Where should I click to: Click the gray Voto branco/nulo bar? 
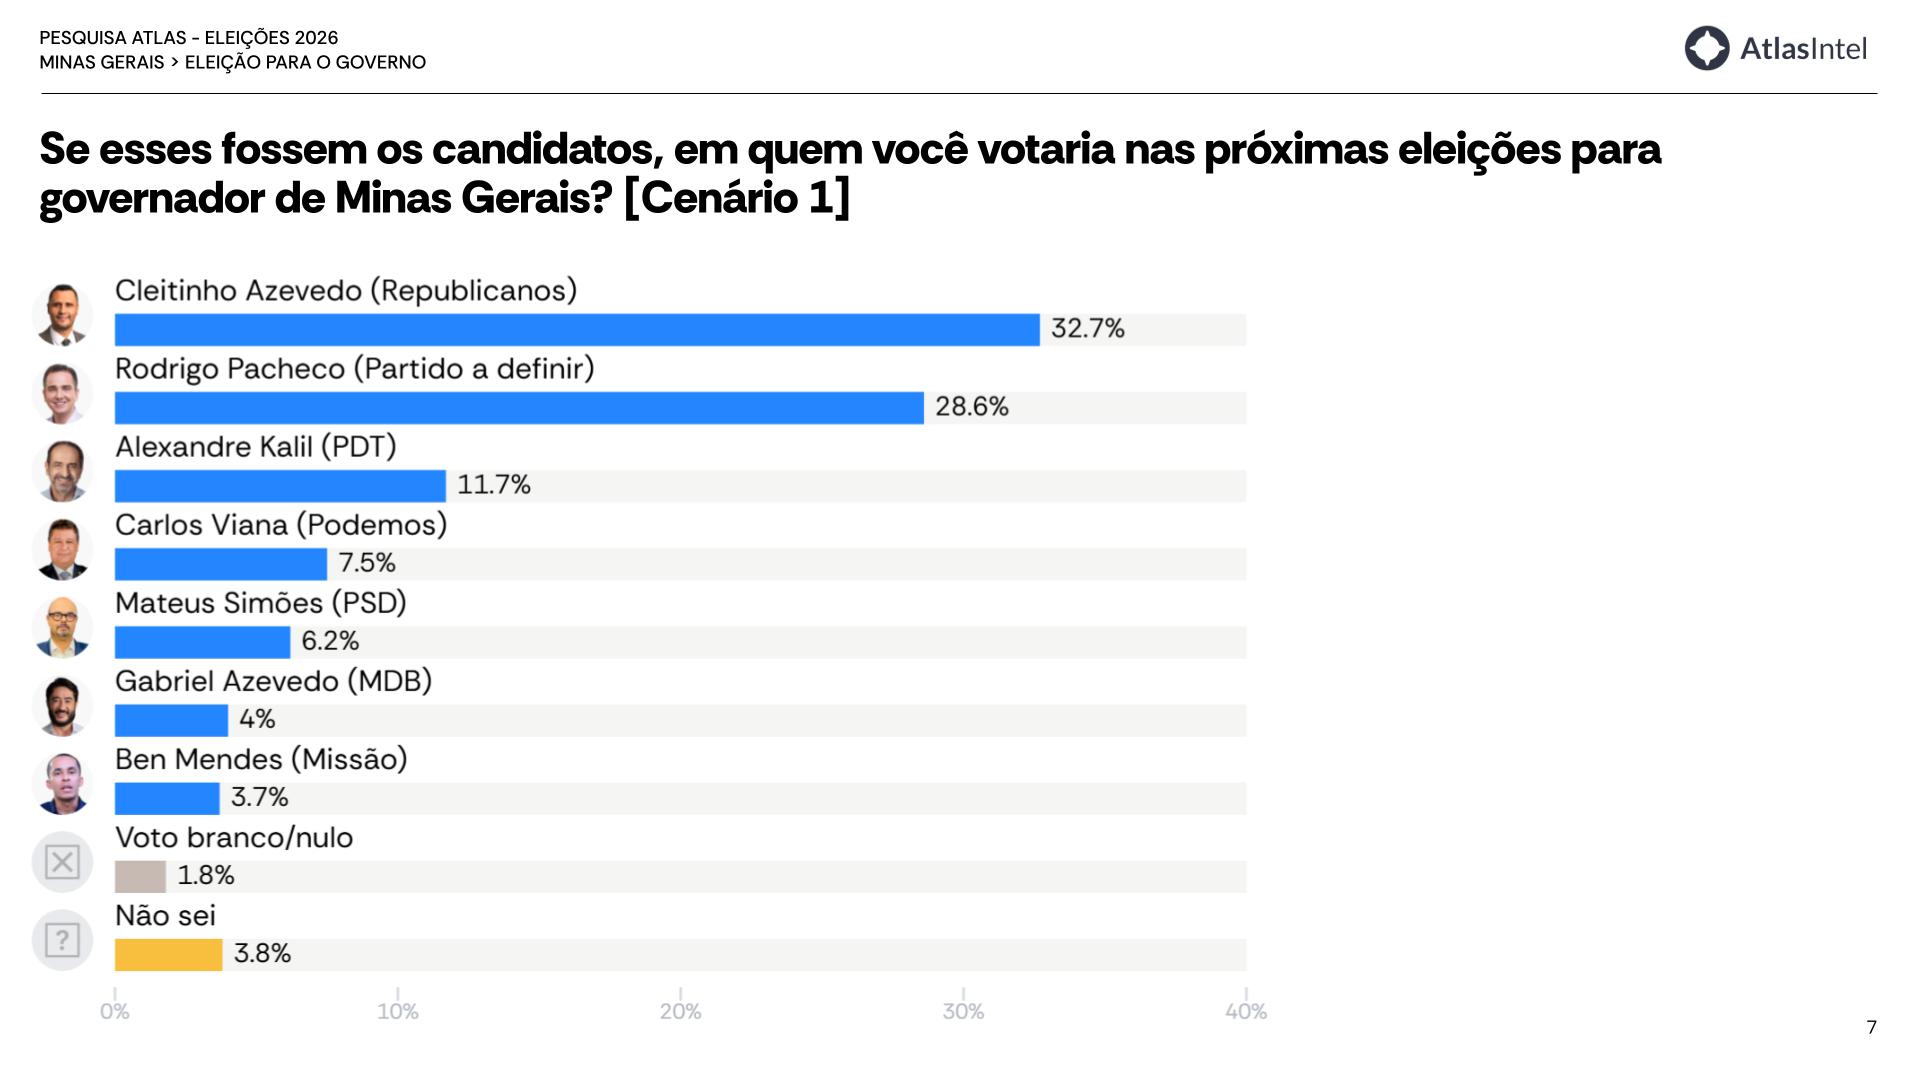point(140,877)
